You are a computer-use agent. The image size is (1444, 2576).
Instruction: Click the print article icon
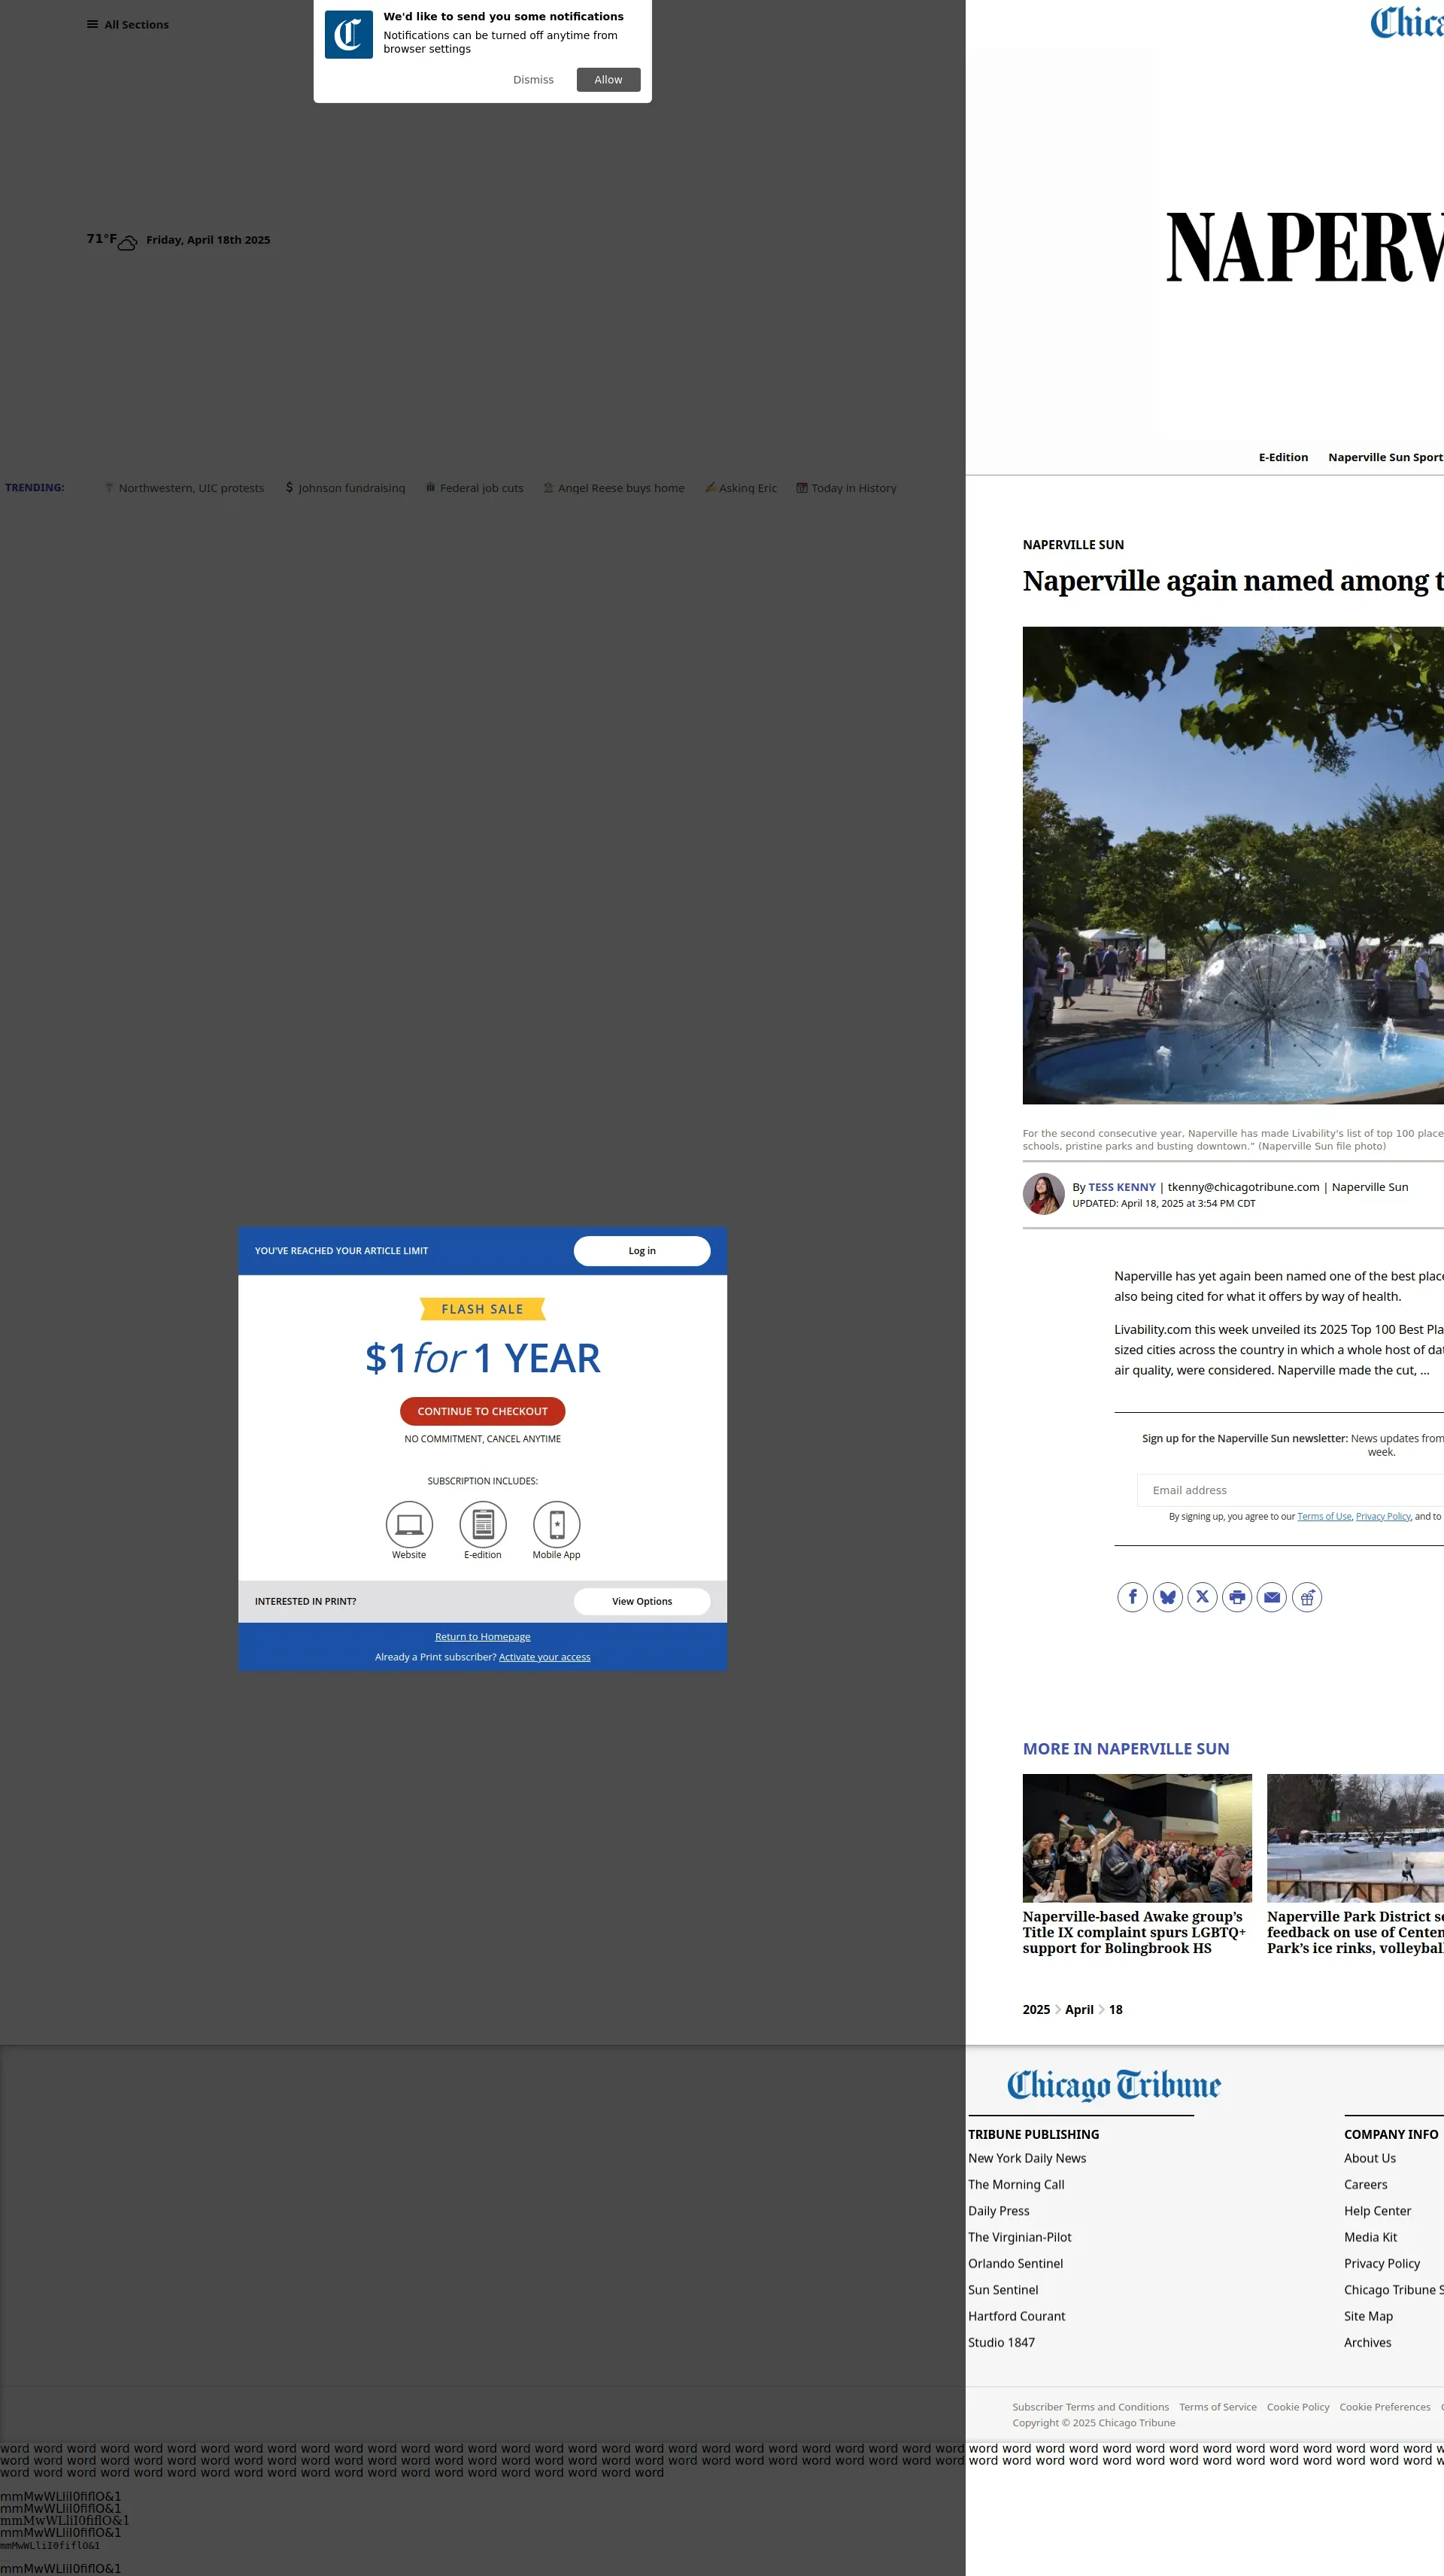point(1237,1597)
